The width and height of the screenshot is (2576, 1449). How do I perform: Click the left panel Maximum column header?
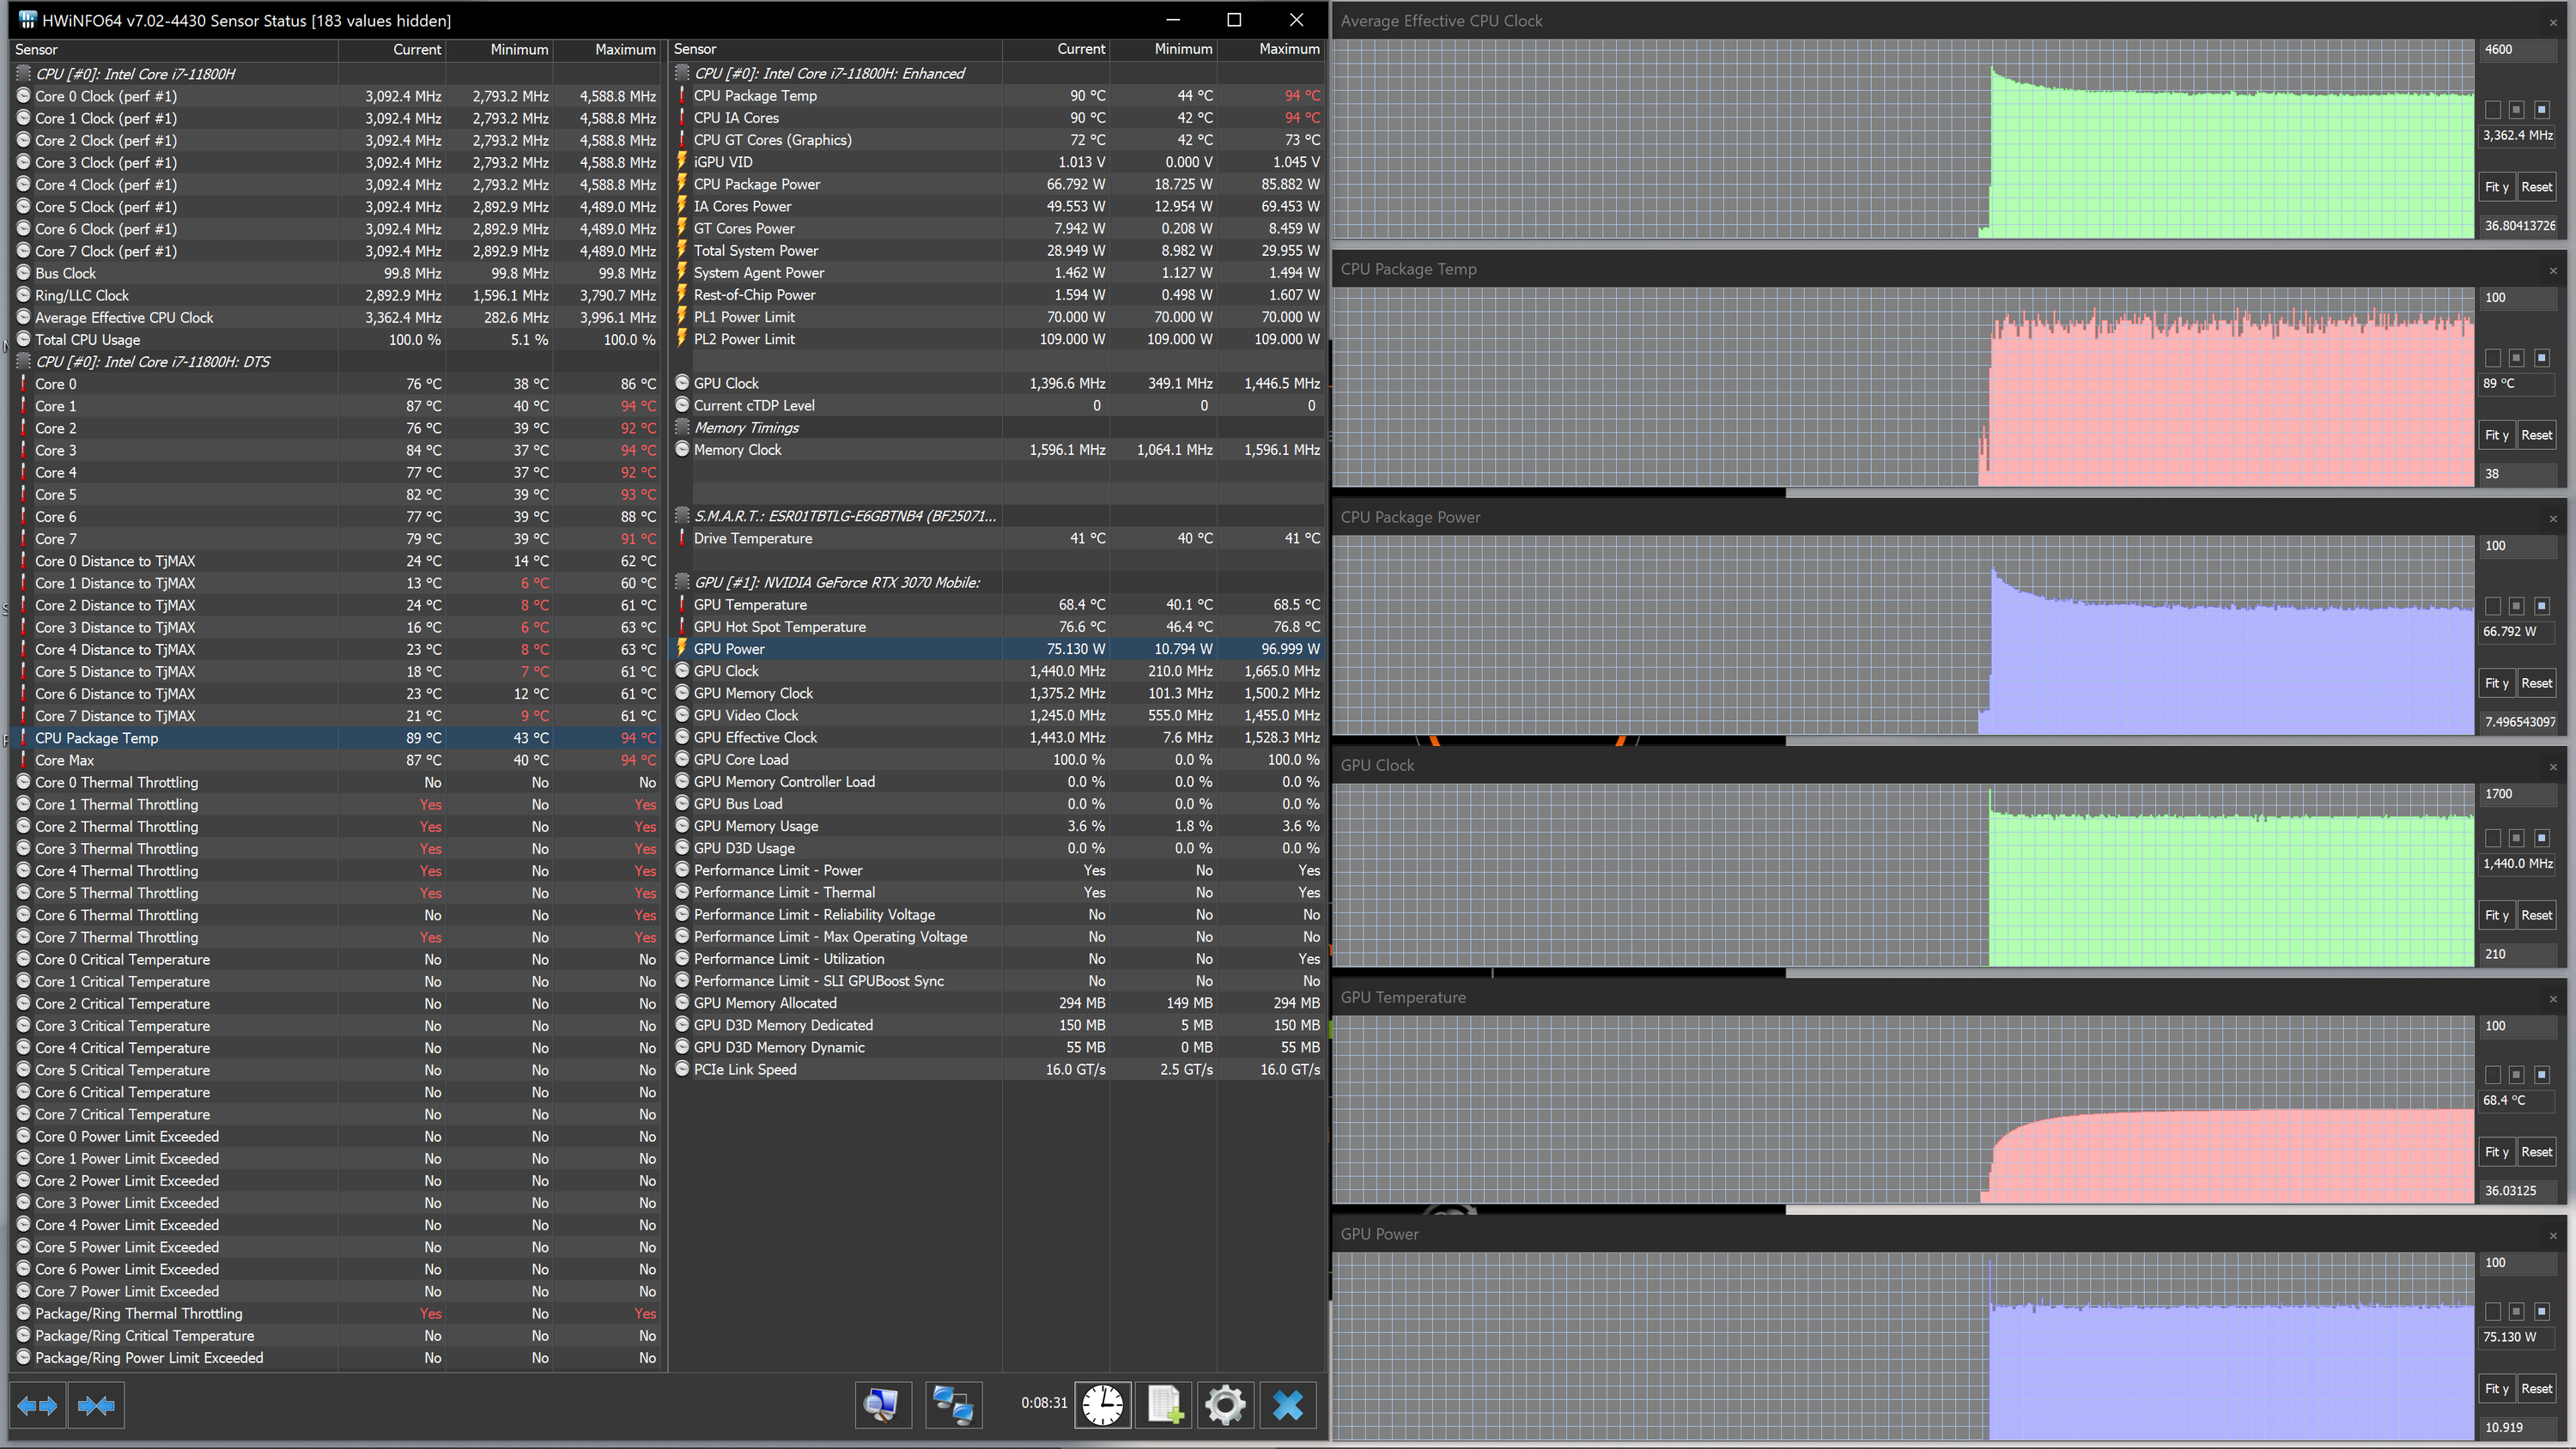coord(624,49)
